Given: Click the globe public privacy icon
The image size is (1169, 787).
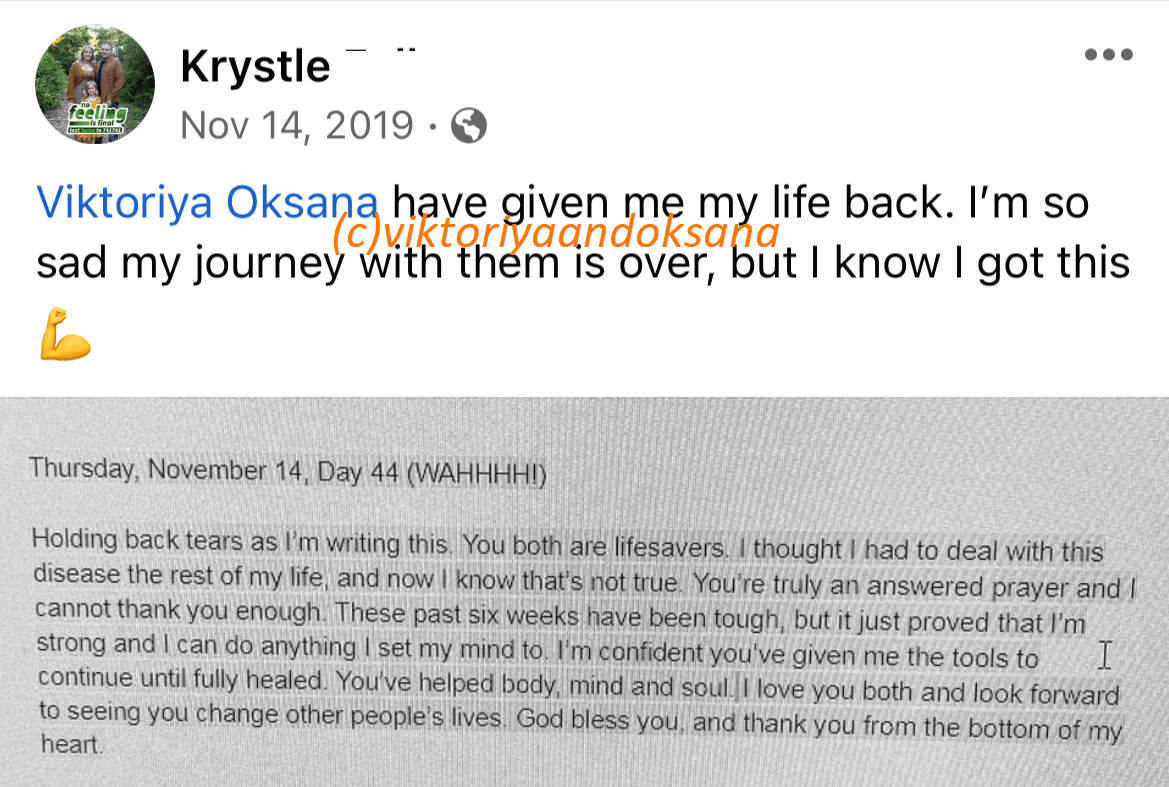Looking at the screenshot, I should click(469, 125).
